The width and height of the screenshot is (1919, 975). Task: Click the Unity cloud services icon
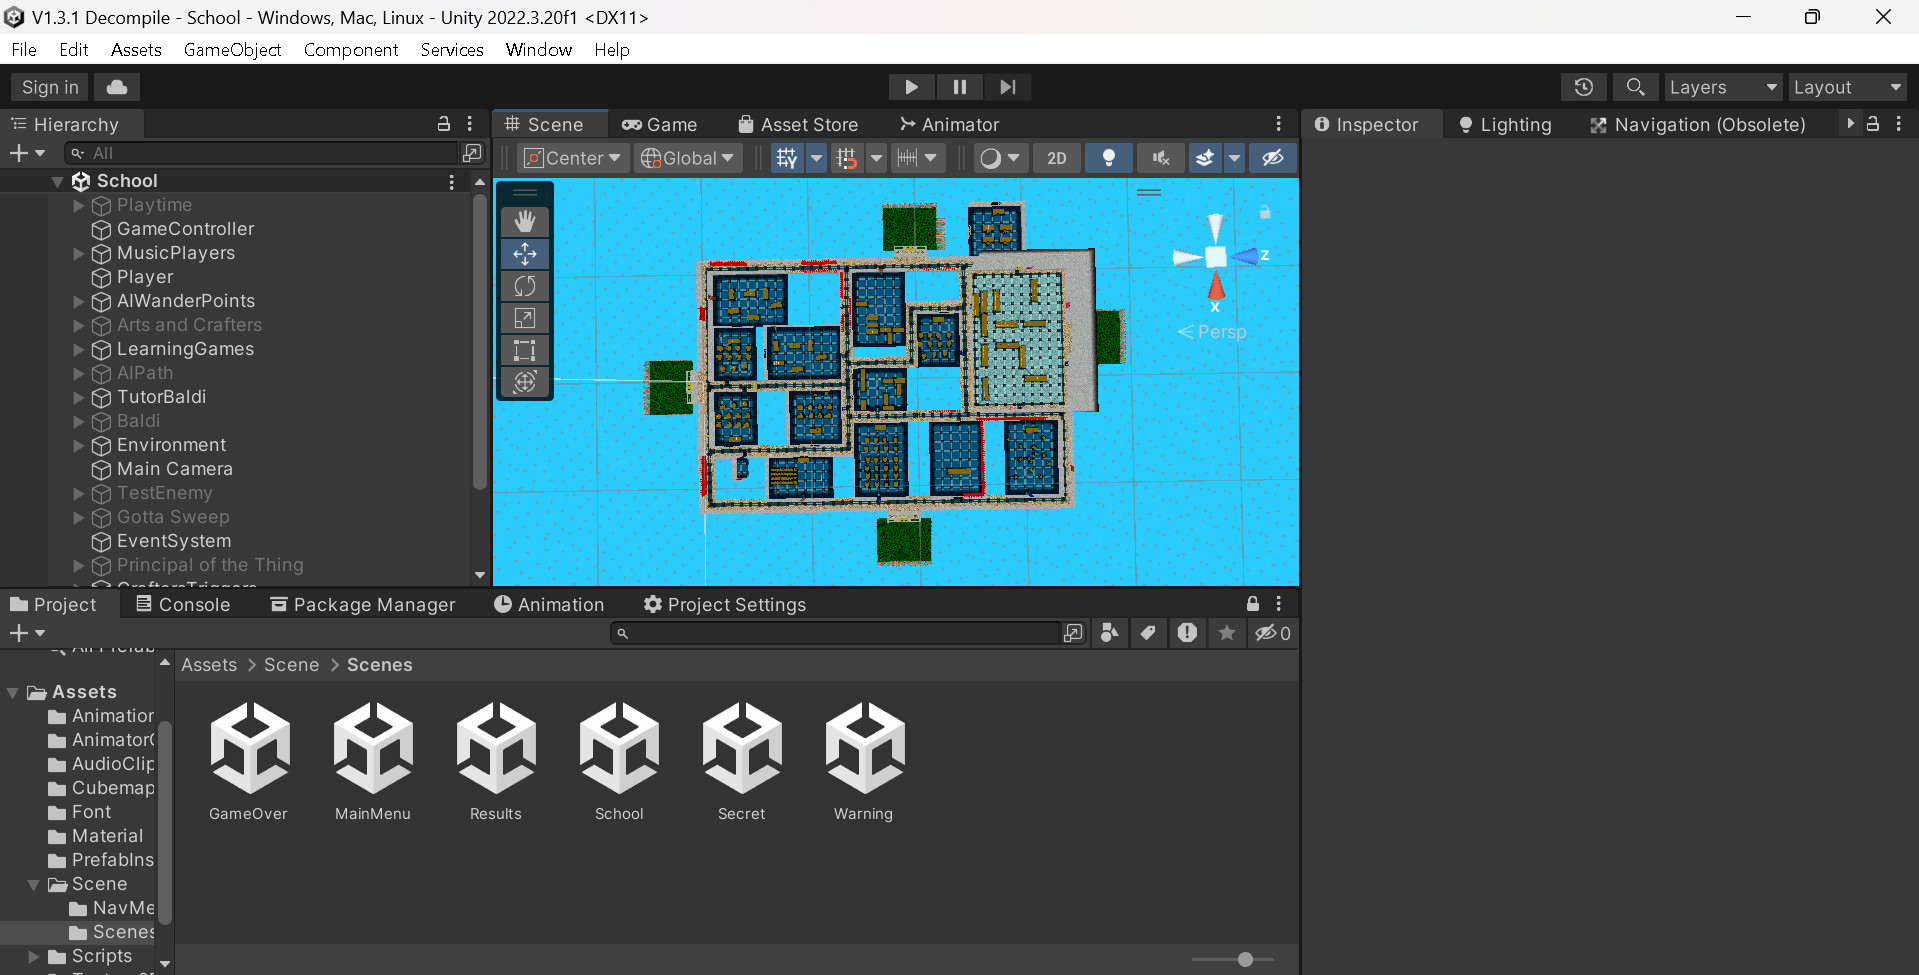click(x=115, y=87)
